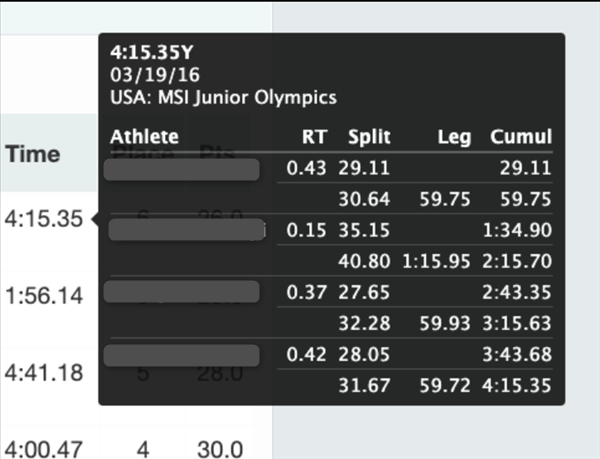The width and height of the screenshot is (600, 459).
Task: Click the final cumulative time 4:15.35
Action: [517, 385]
